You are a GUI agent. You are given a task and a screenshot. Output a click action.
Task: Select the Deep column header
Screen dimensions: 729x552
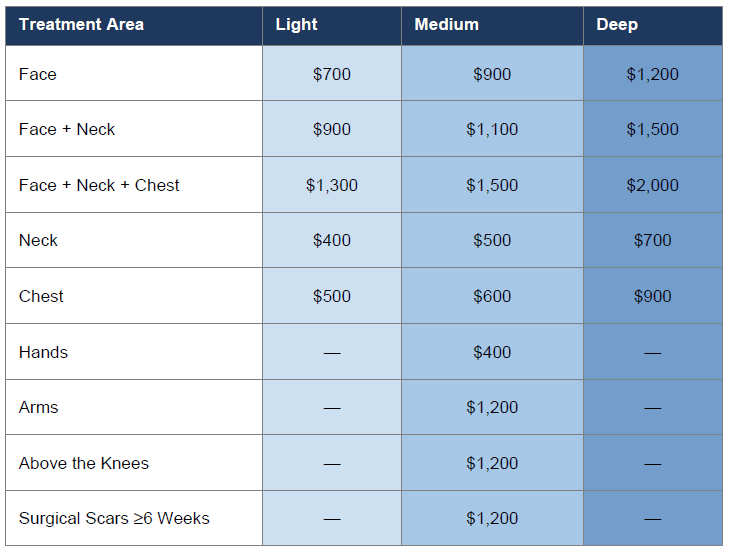[617, 25]
